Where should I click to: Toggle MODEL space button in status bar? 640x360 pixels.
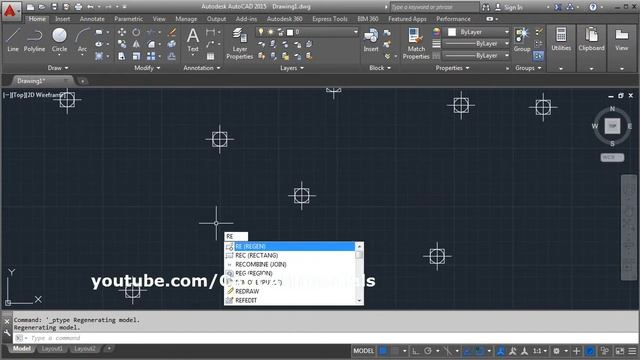tap(363, 351)
